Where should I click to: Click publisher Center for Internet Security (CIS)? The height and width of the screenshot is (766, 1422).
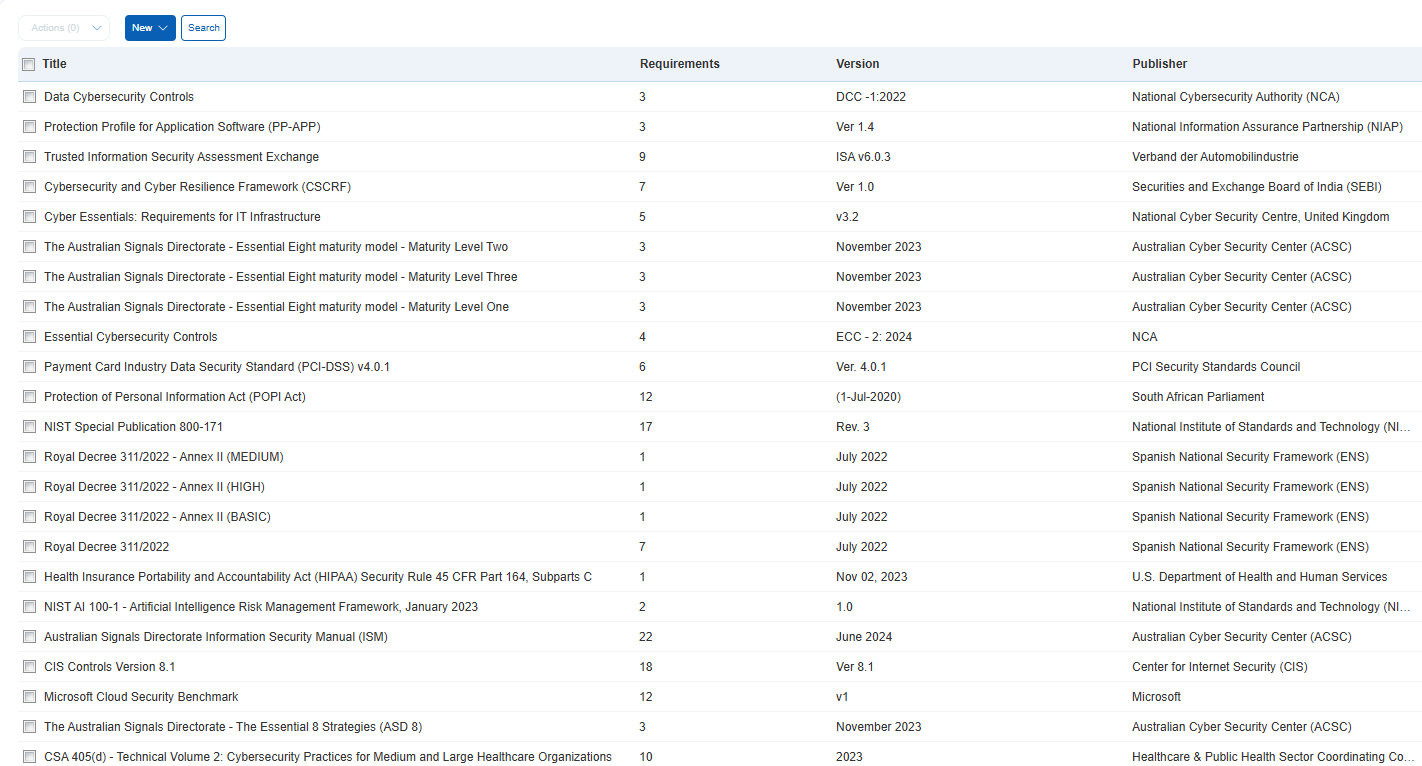(x=1220, y=667)
